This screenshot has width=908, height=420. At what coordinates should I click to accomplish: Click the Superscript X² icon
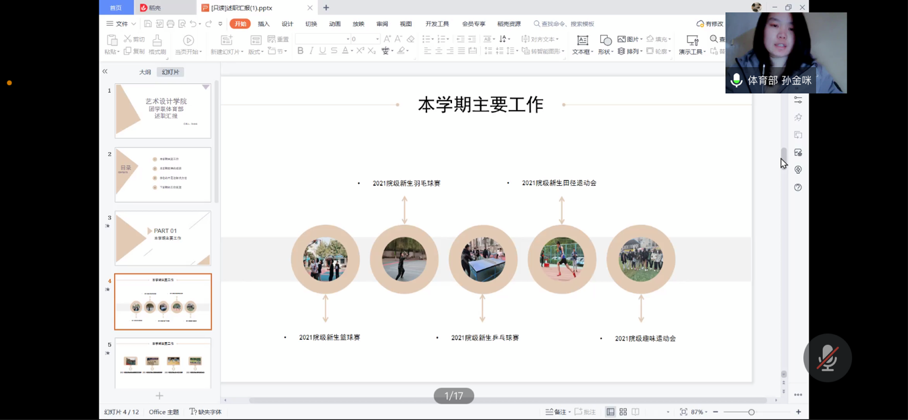(360, 51)
